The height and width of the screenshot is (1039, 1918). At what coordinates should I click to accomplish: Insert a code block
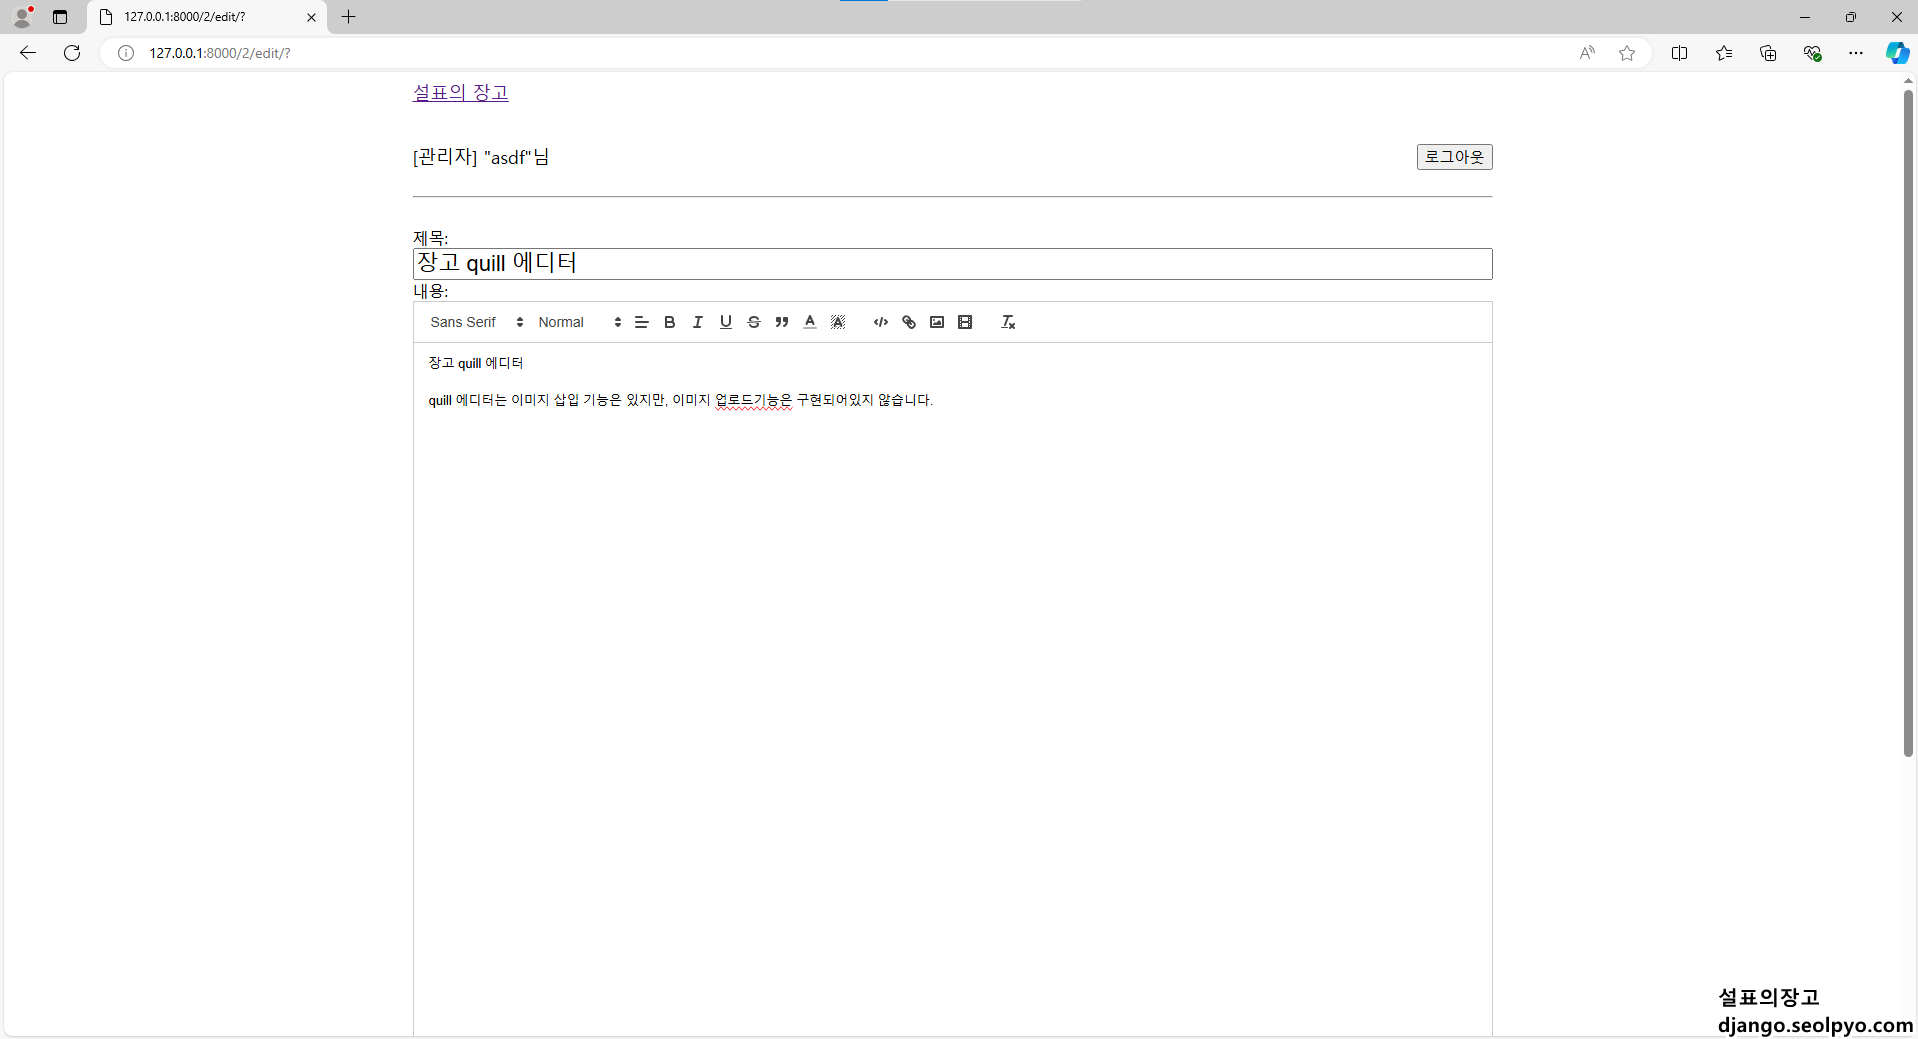[x=881, y=322]
